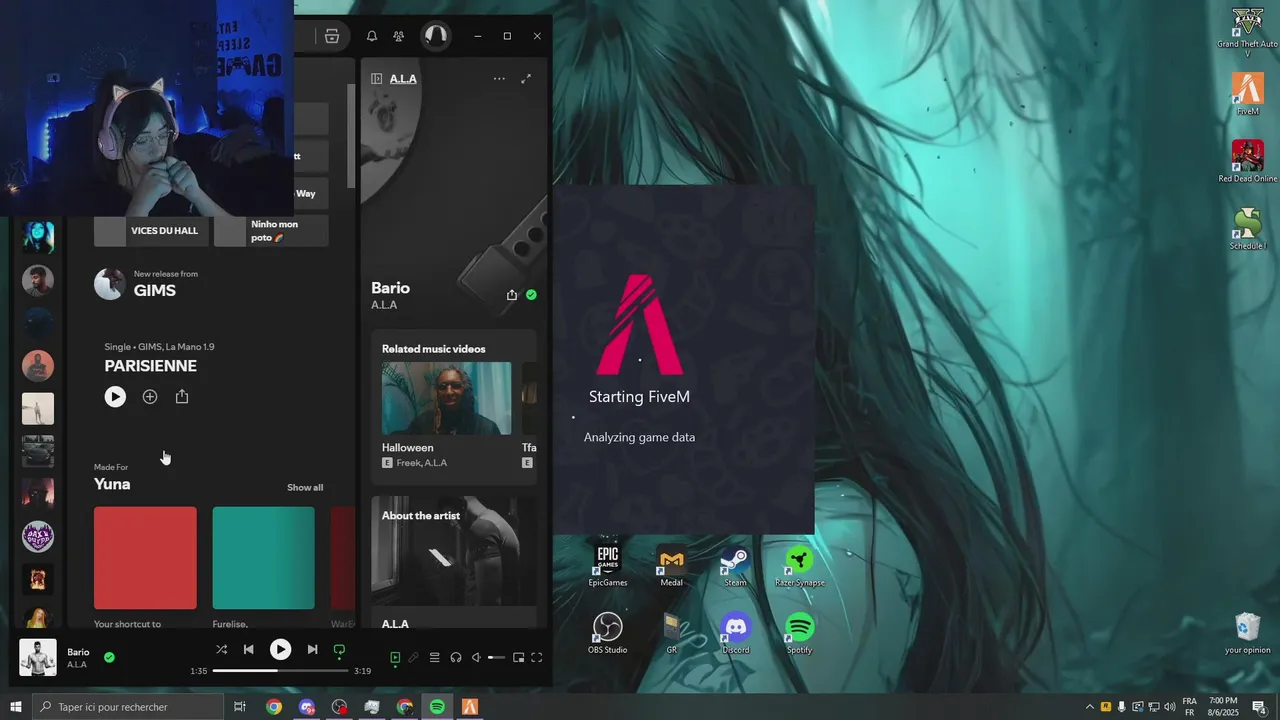The image size is (1280, 720).
Task: Click the icon left of the notifications bell
Action: 332,36
